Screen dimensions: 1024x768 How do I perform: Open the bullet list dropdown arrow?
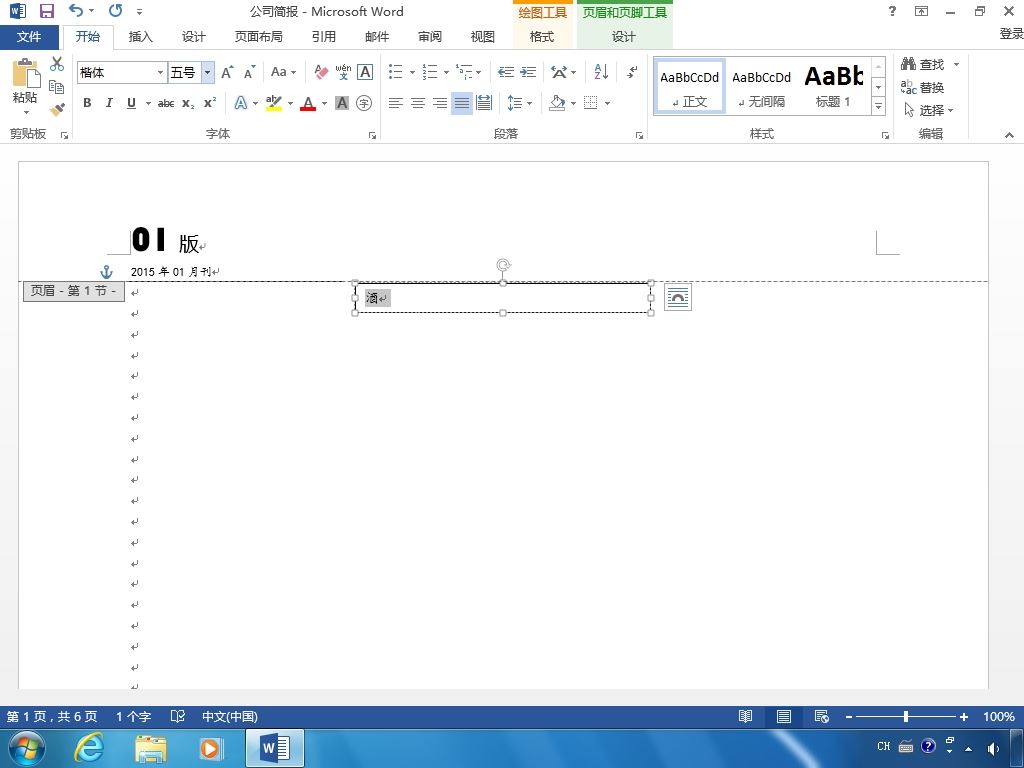click(x=412, y=72)
